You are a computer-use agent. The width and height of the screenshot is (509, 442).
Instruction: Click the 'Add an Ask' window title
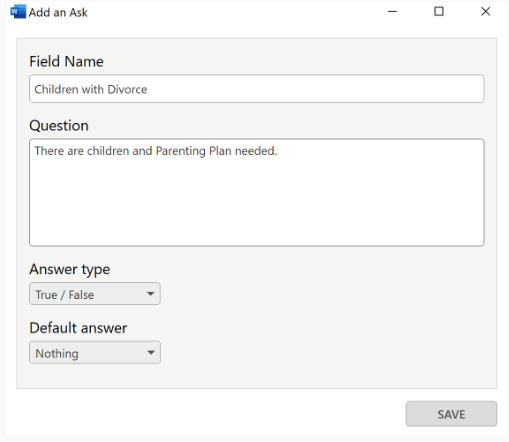pyautogui.click(x=58, y=12)
